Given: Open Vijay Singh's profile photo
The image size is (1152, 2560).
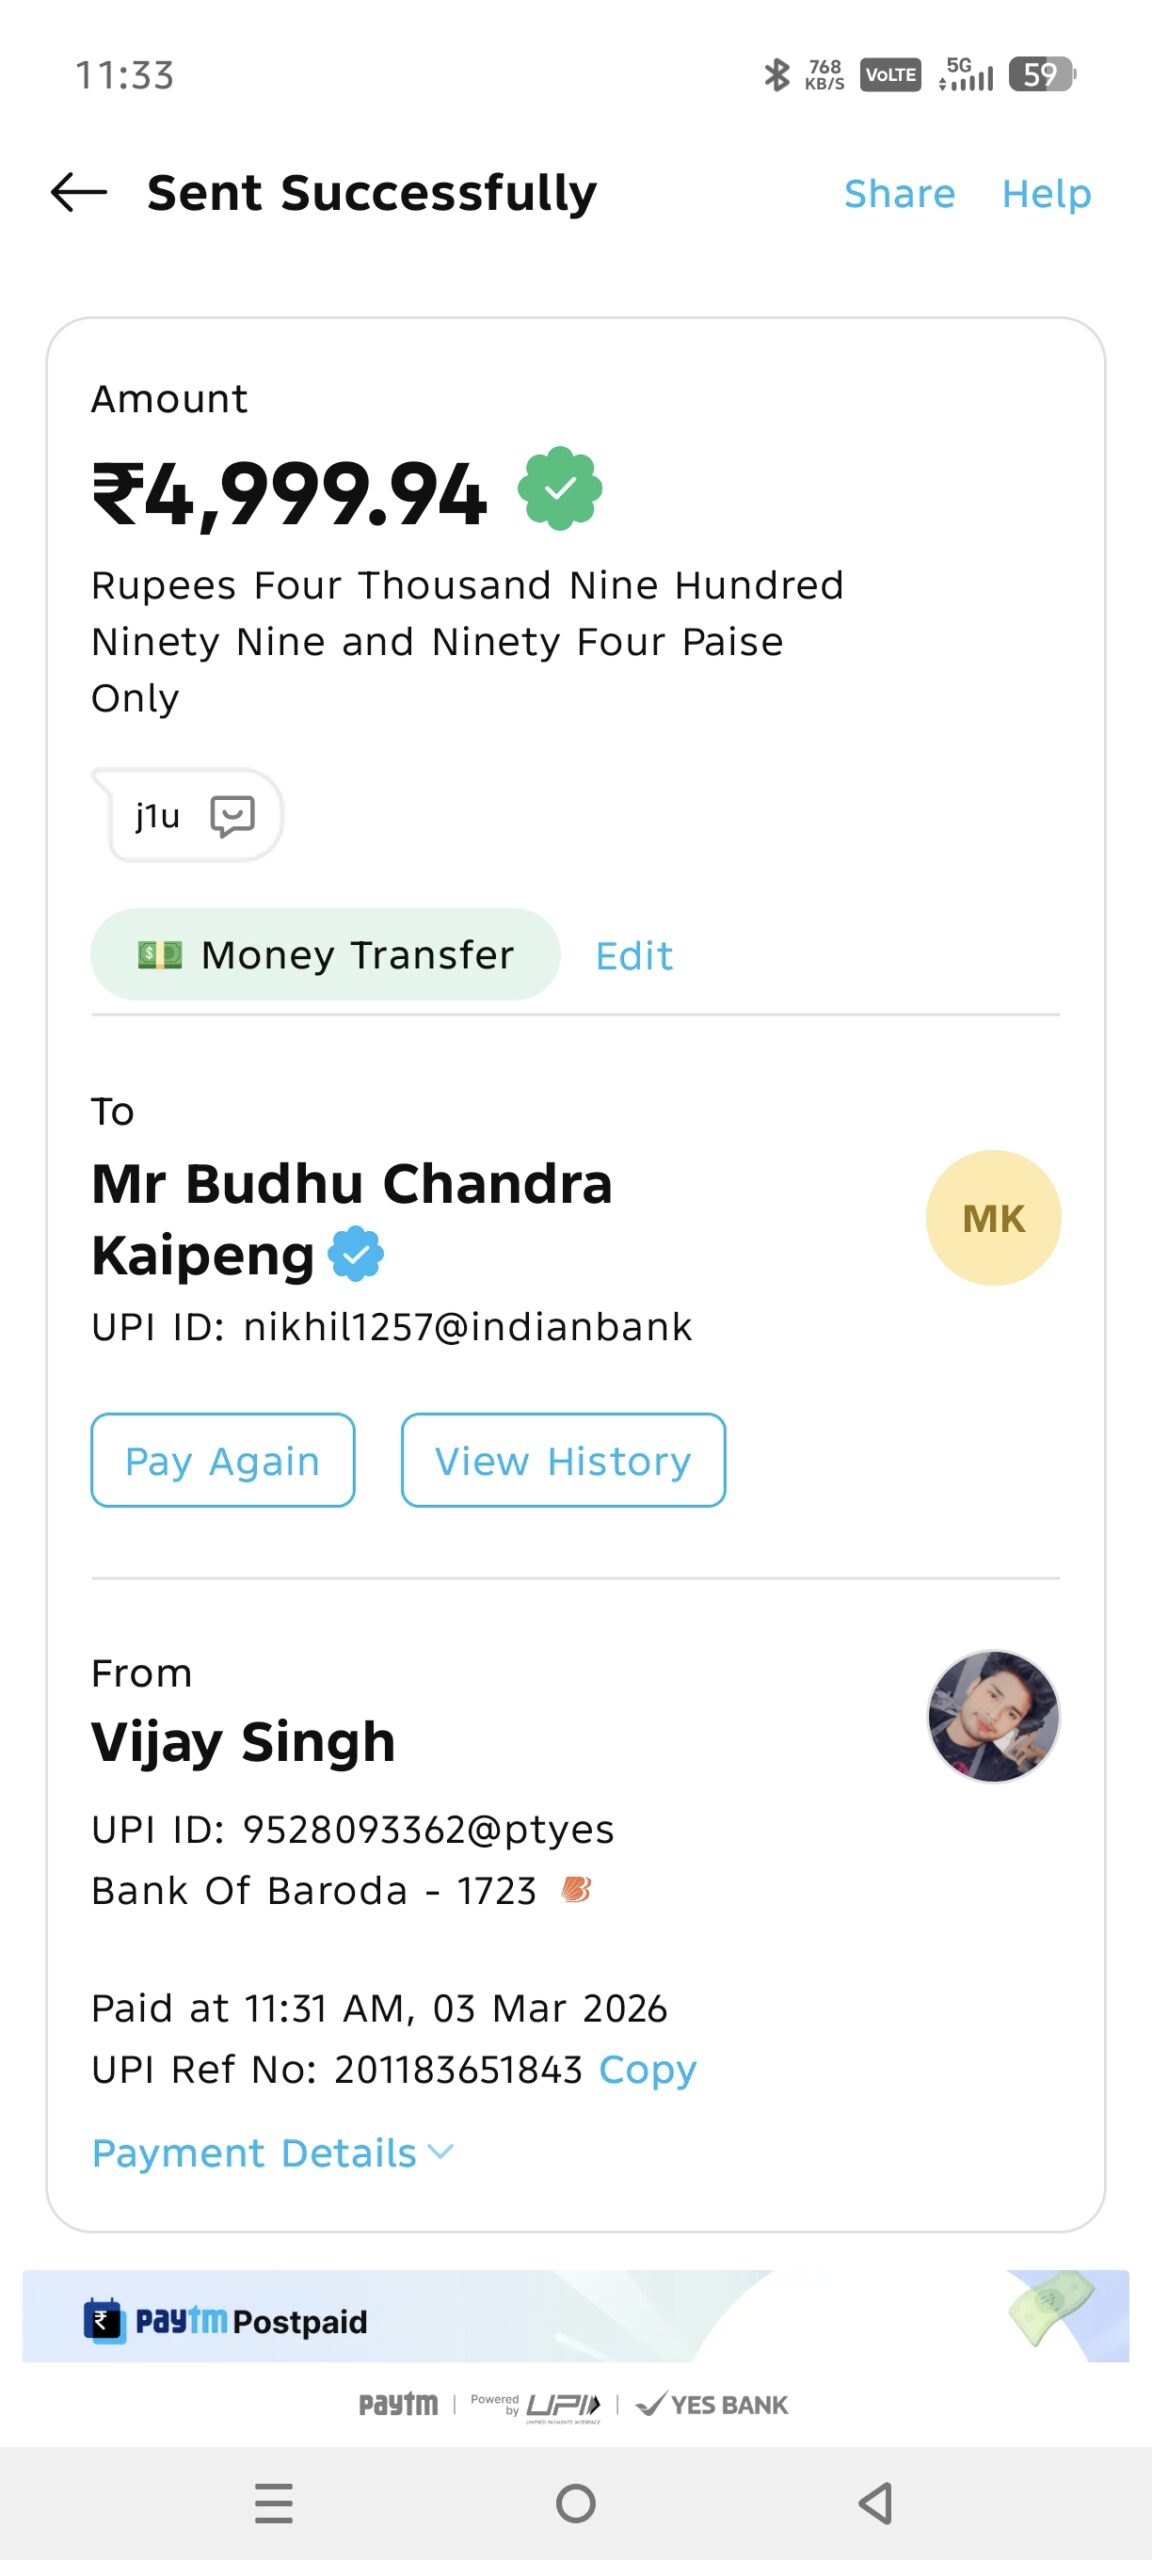Looking at the screenshot, I should tap(993, 1716).
